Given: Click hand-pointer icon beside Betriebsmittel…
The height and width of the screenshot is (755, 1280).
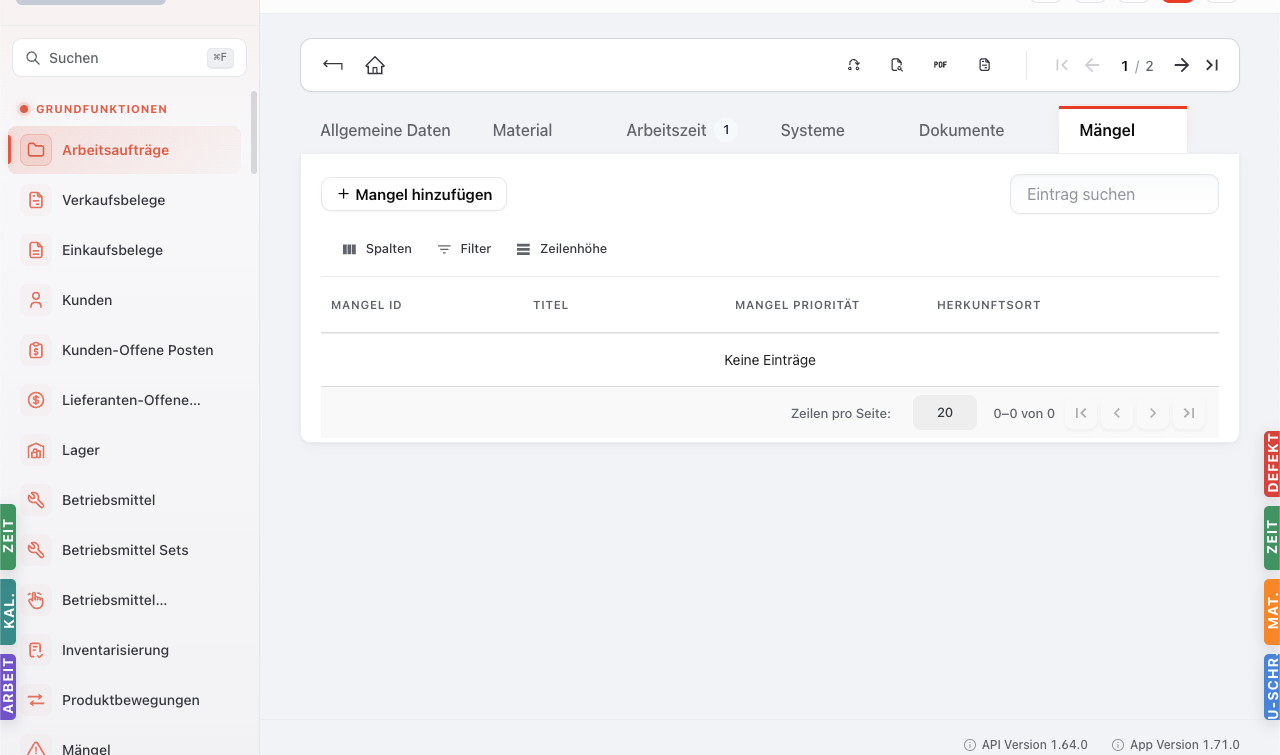Looking at the screenshot, I should [x=36, y=600].
